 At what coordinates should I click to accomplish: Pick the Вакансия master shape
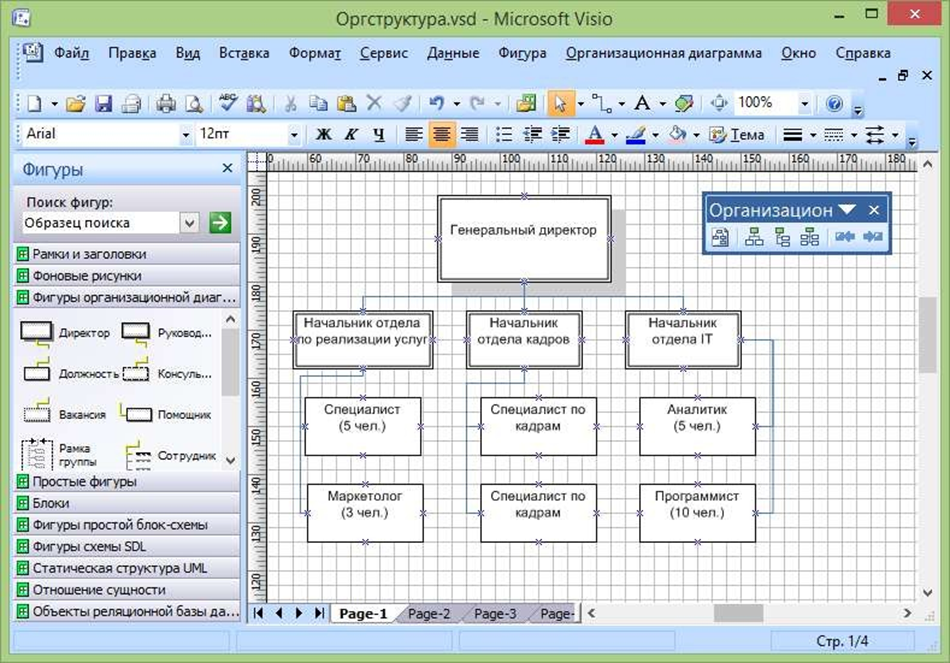64,413
